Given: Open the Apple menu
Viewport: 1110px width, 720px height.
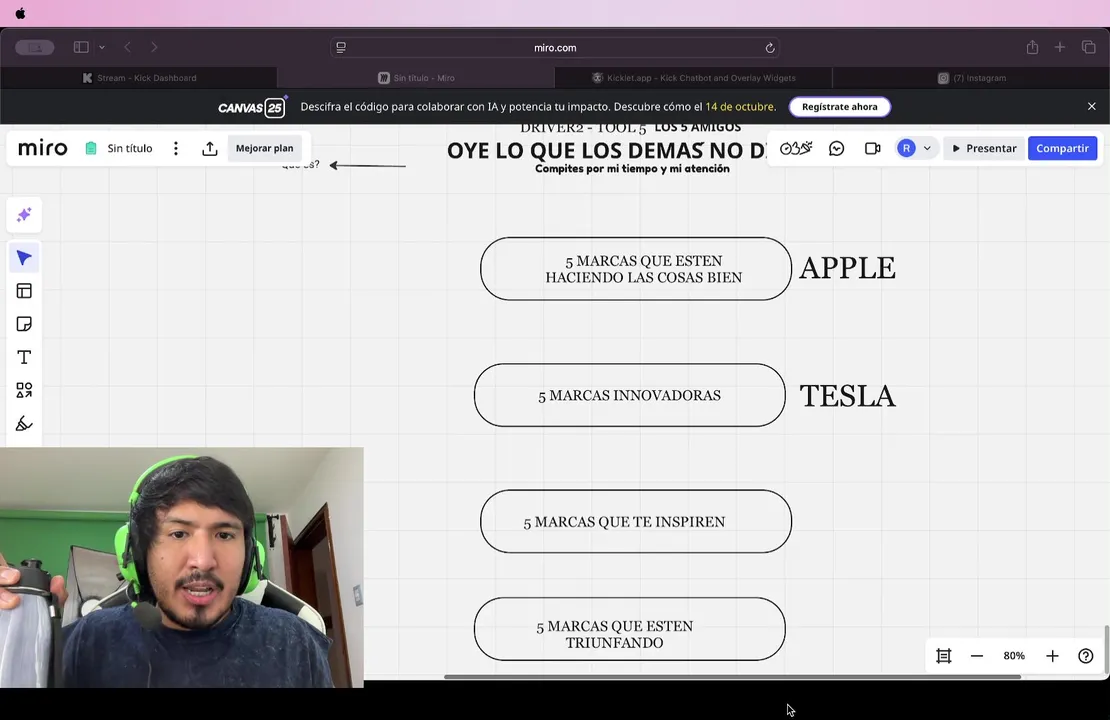Looking at the screenshot, I should pyautogui.click(x=20, y=13).
